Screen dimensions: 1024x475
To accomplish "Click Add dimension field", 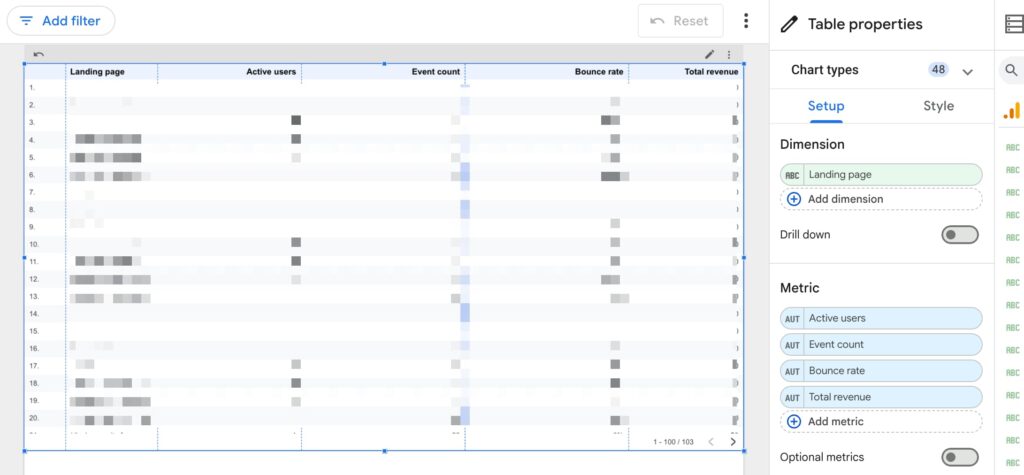I will 880,199.
